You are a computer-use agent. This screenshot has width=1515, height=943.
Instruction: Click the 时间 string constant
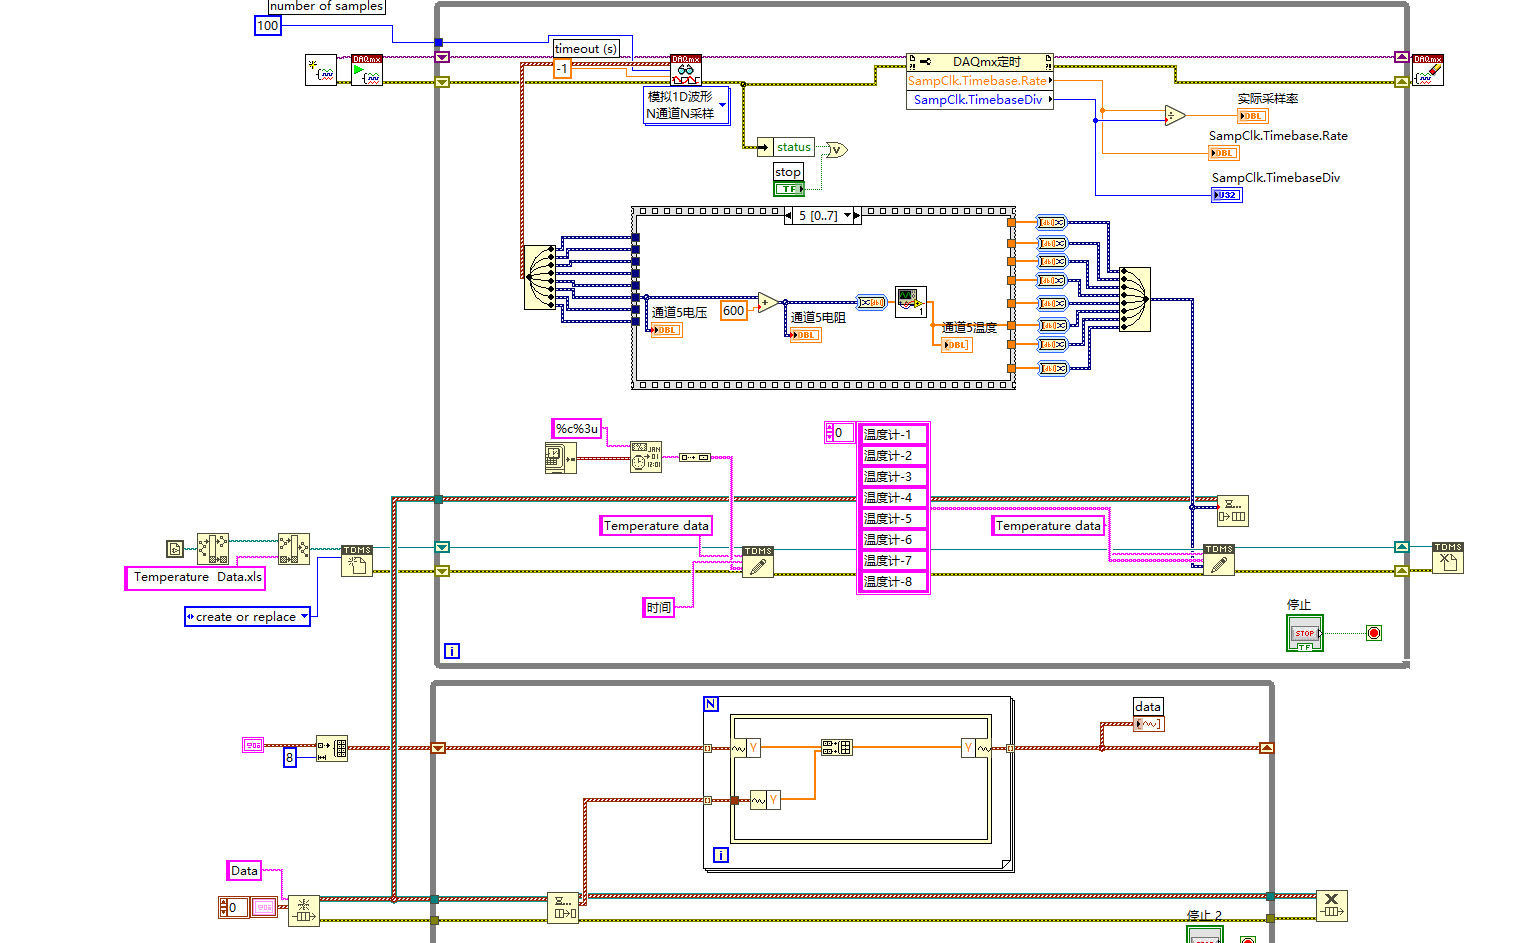[x=658, y=607]
